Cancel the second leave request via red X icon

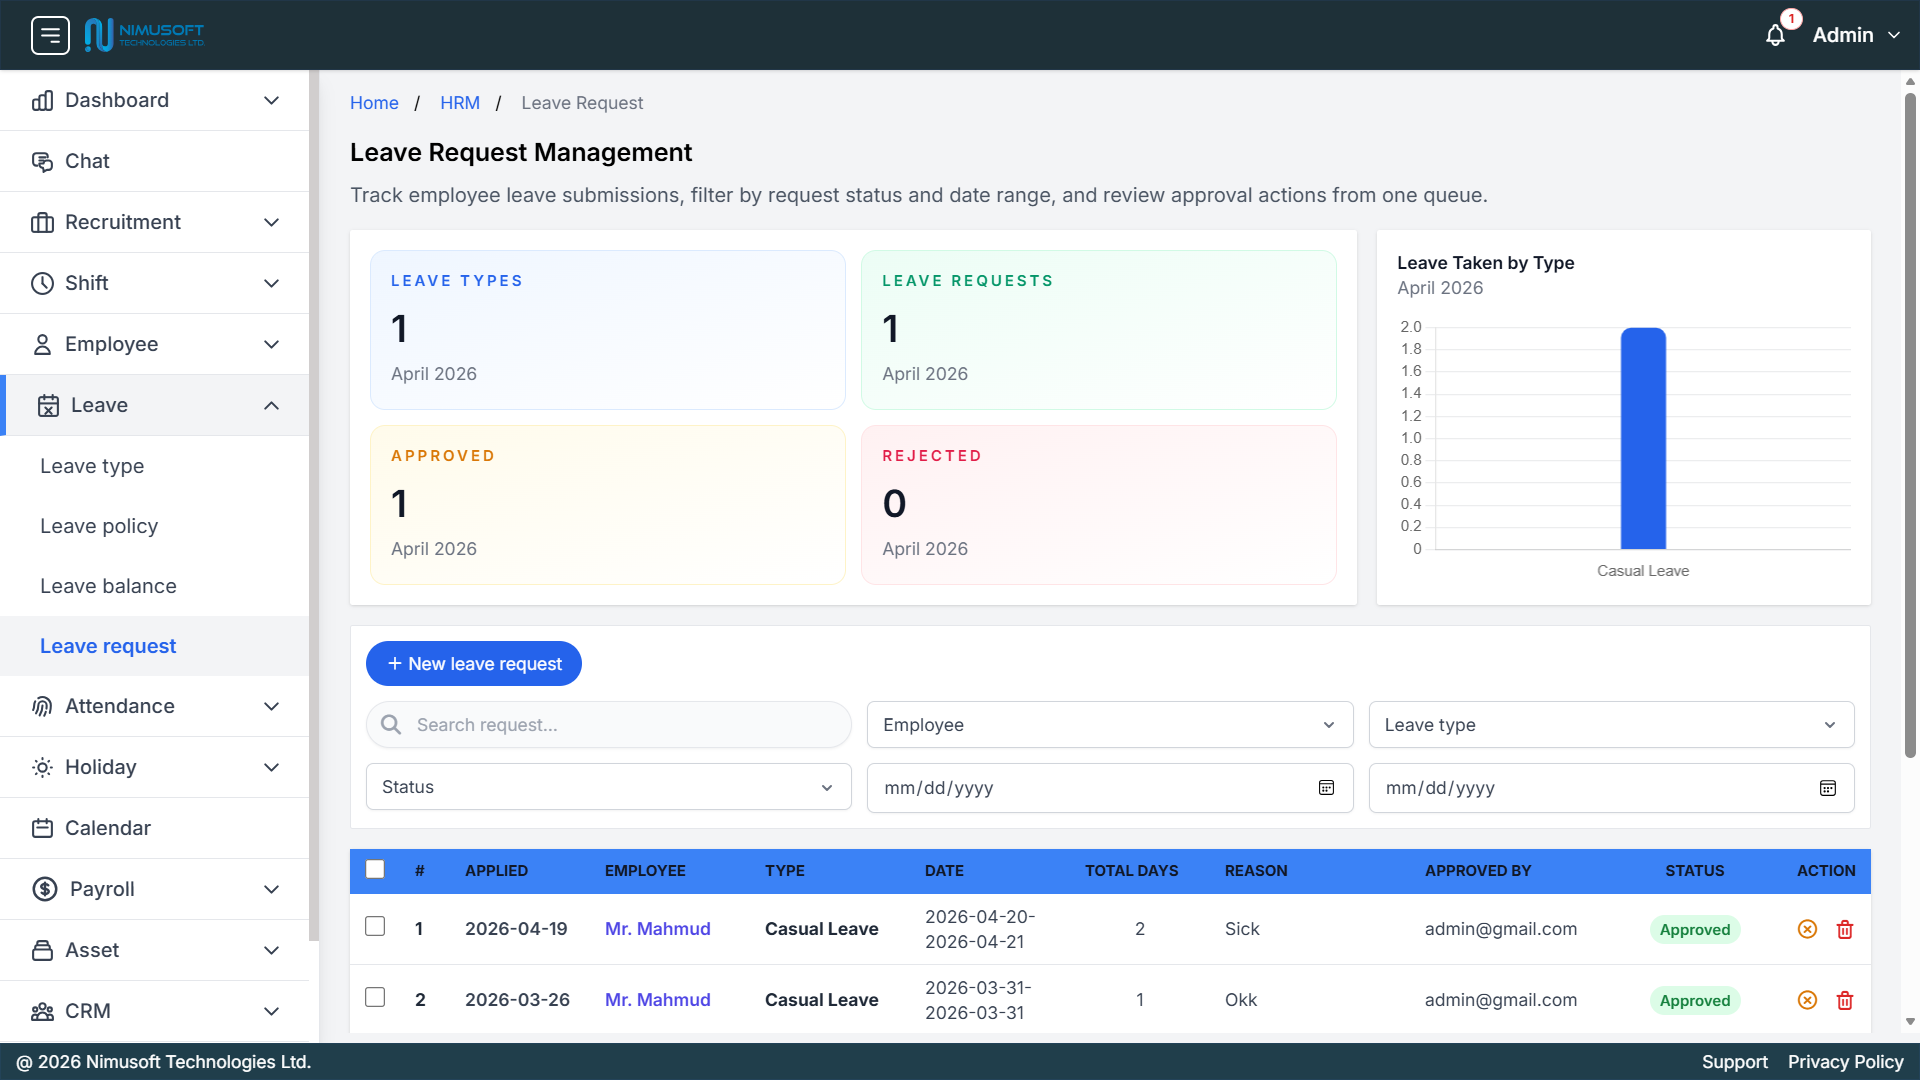pyautogui.click(x=1807, y=1000)
